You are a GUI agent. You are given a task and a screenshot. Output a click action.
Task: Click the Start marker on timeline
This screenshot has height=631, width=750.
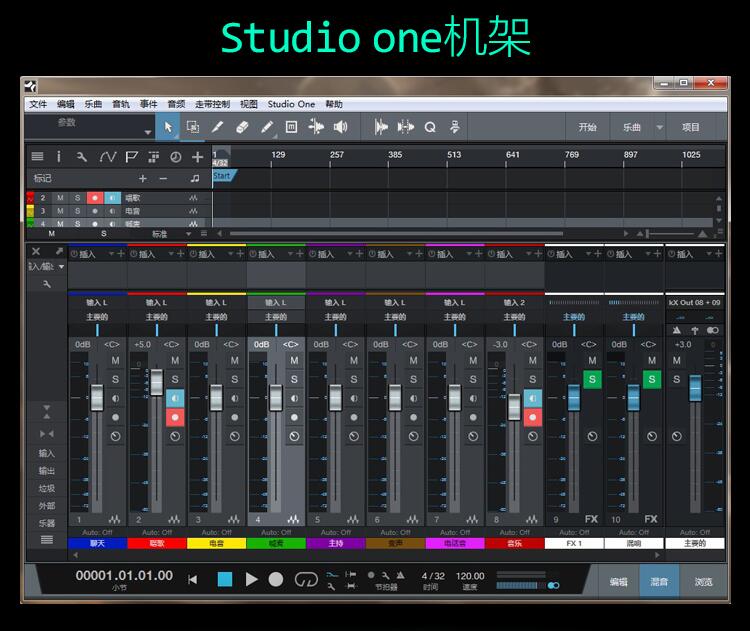pos(222,176)
